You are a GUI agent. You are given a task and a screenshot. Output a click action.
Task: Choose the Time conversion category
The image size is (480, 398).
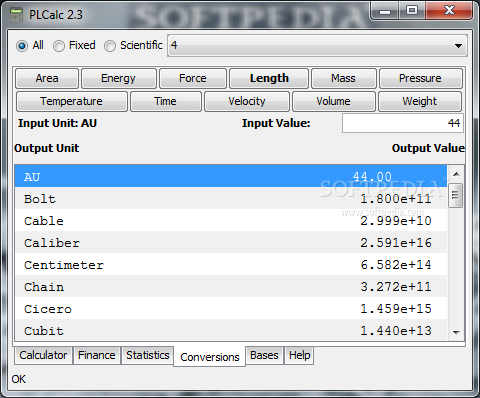click(166, 101)
